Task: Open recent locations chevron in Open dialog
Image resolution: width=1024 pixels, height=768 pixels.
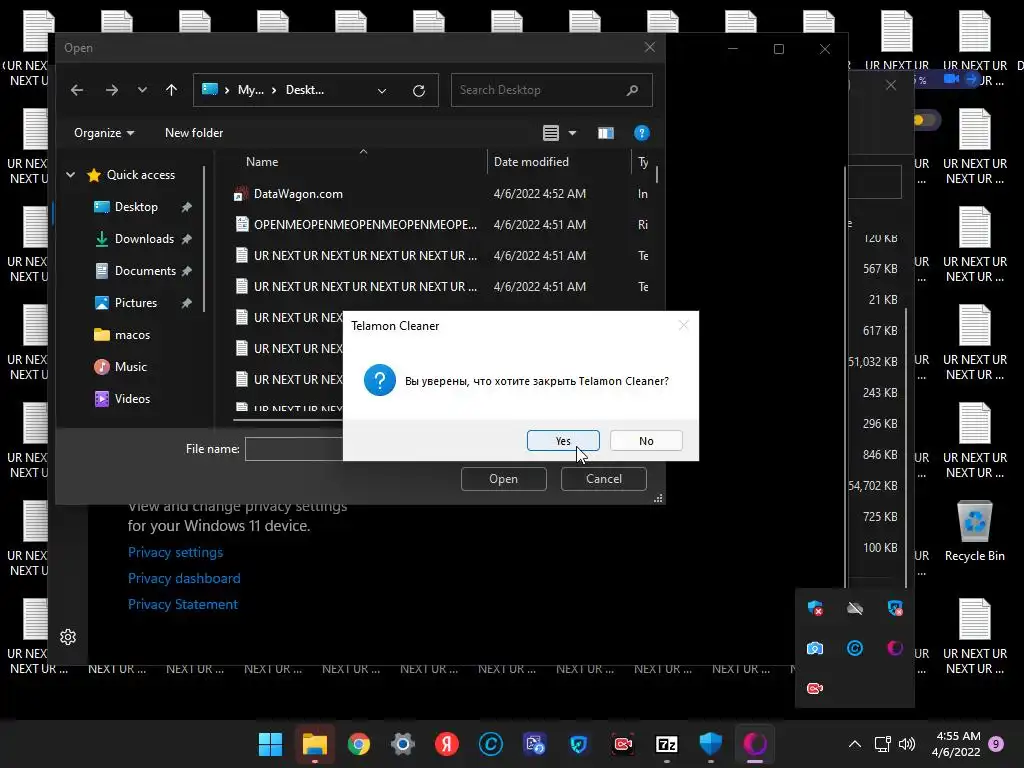Action: coord(142,90)
